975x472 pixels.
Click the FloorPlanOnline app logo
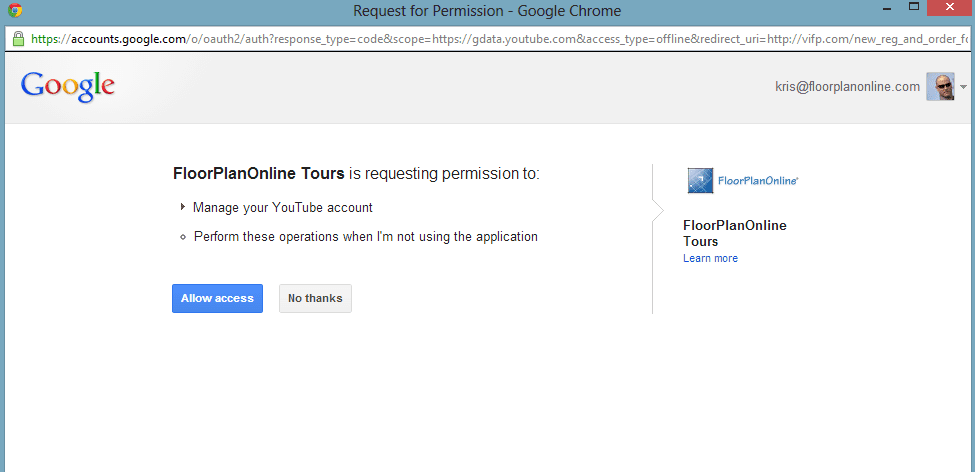743,180
